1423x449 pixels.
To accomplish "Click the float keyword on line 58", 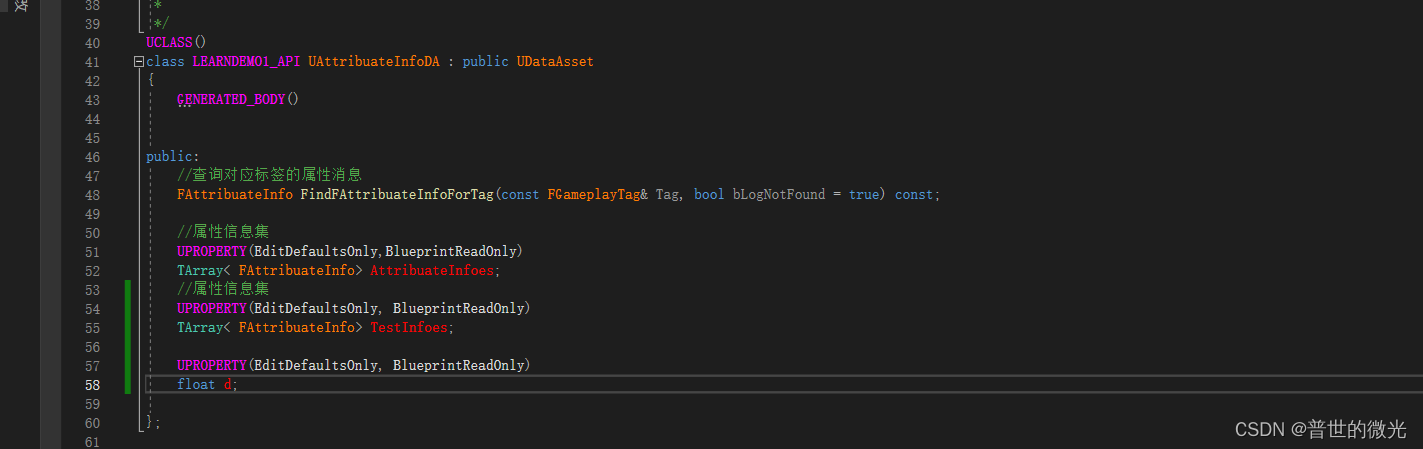I will point(196,384).
